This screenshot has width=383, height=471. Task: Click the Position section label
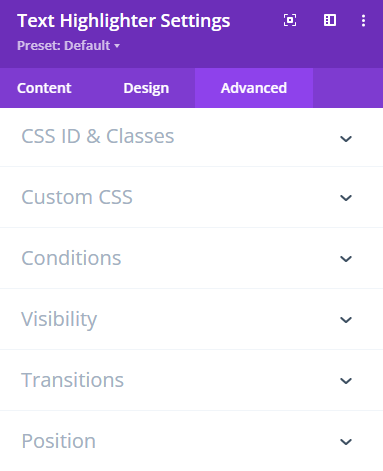[x=59, y=441]
